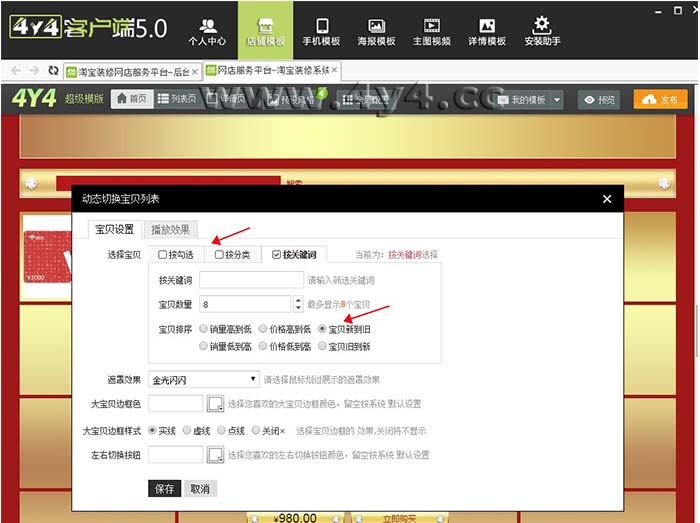This screenshot has width=700, height=523.
Task: Select the 主图视频 main video icon
Action: click(432, 30)
